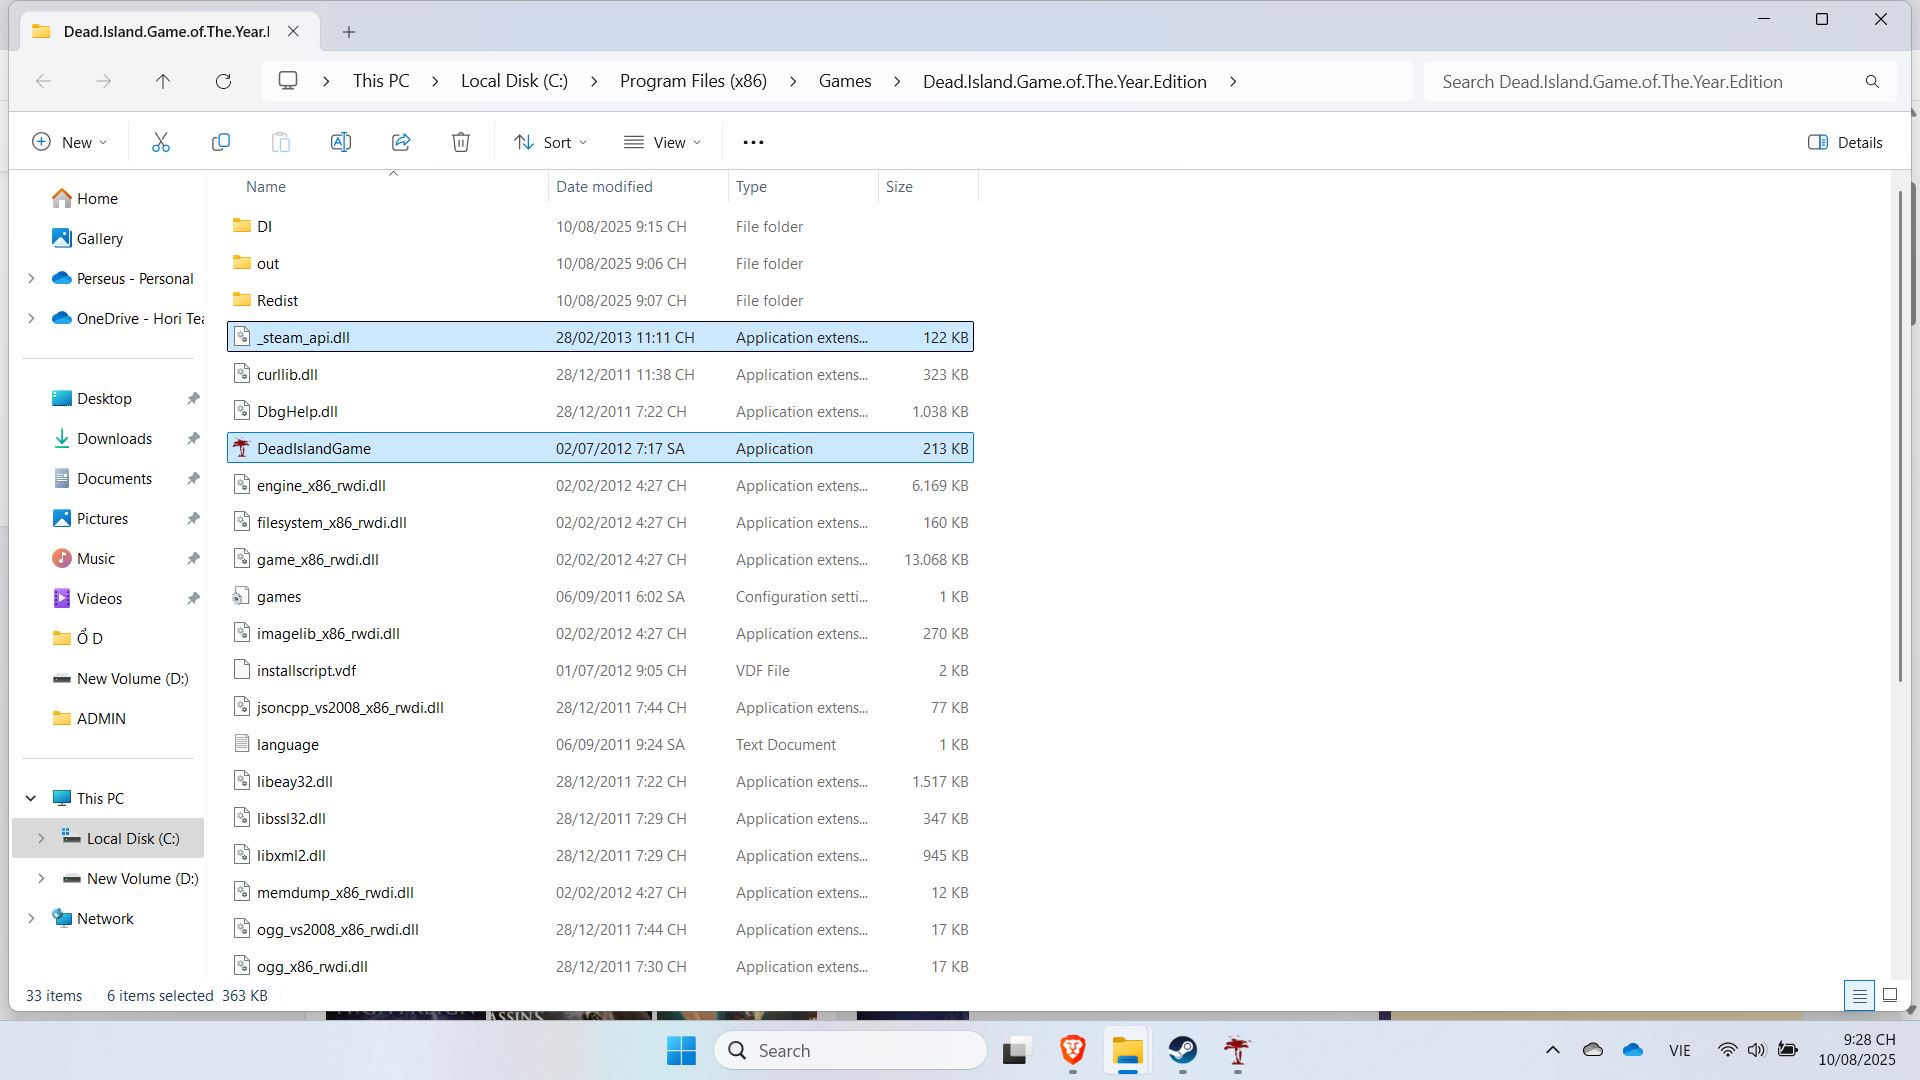This screenshot has width=1920, height=1080.
Task: Switch to details list view in status bar
Action: (1859, 995)
